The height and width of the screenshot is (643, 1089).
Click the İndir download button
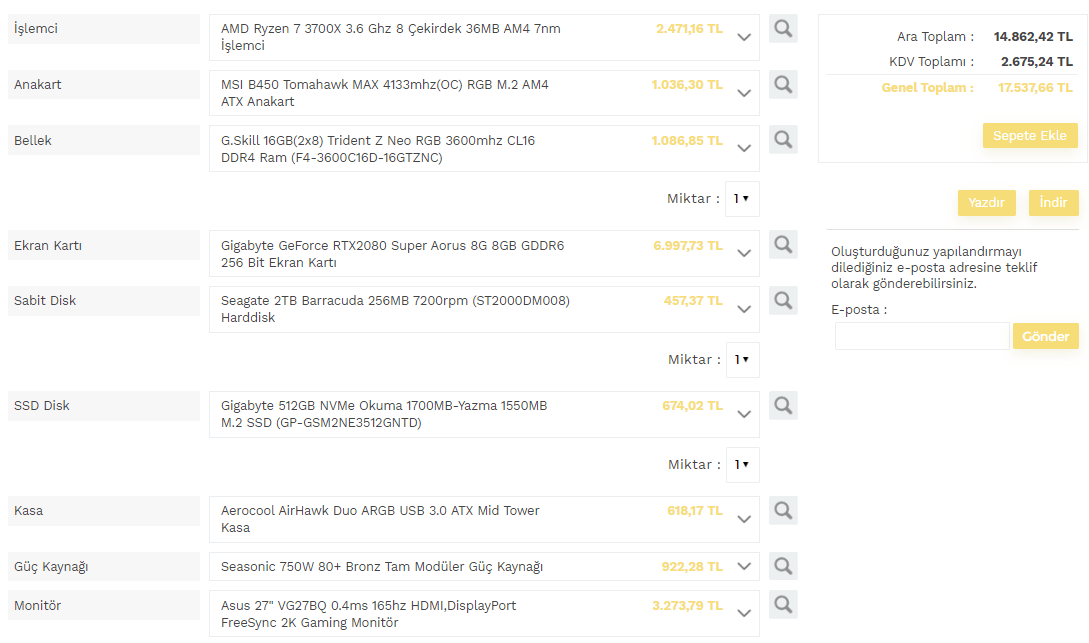pyautogui.click(x=1053, y=203)
